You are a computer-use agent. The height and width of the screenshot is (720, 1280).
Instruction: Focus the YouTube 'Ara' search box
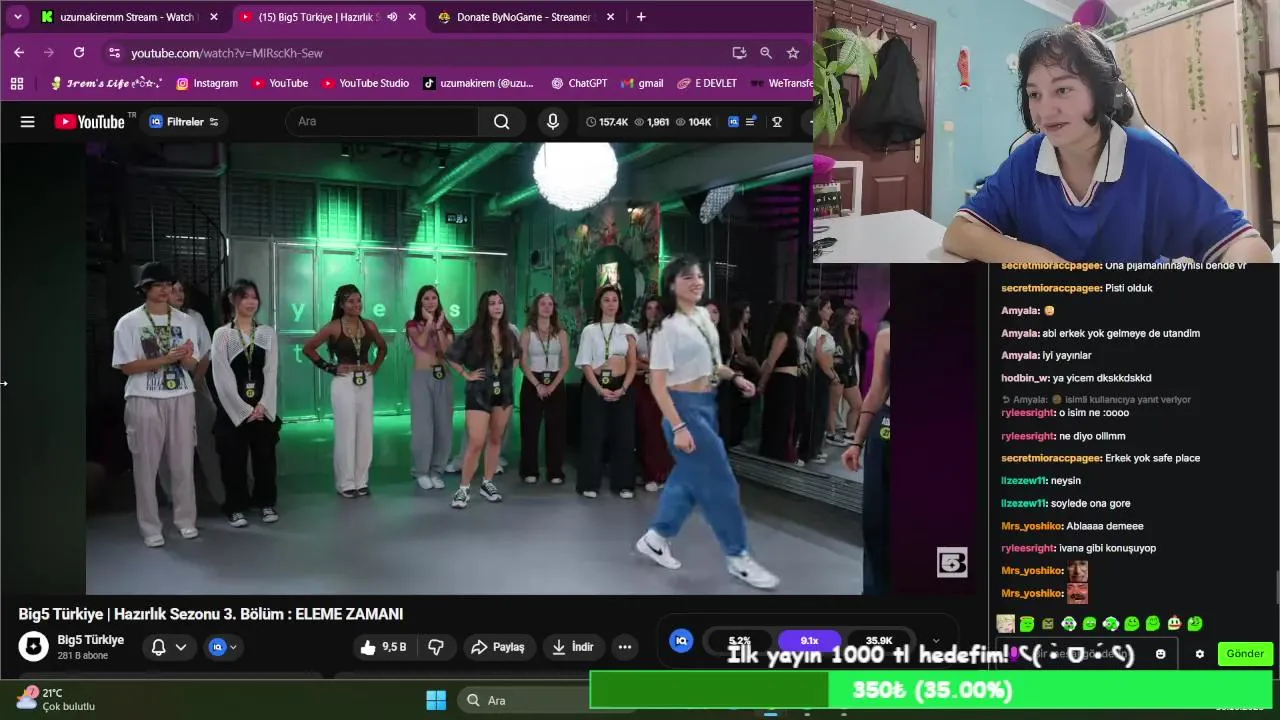[382, 122]
